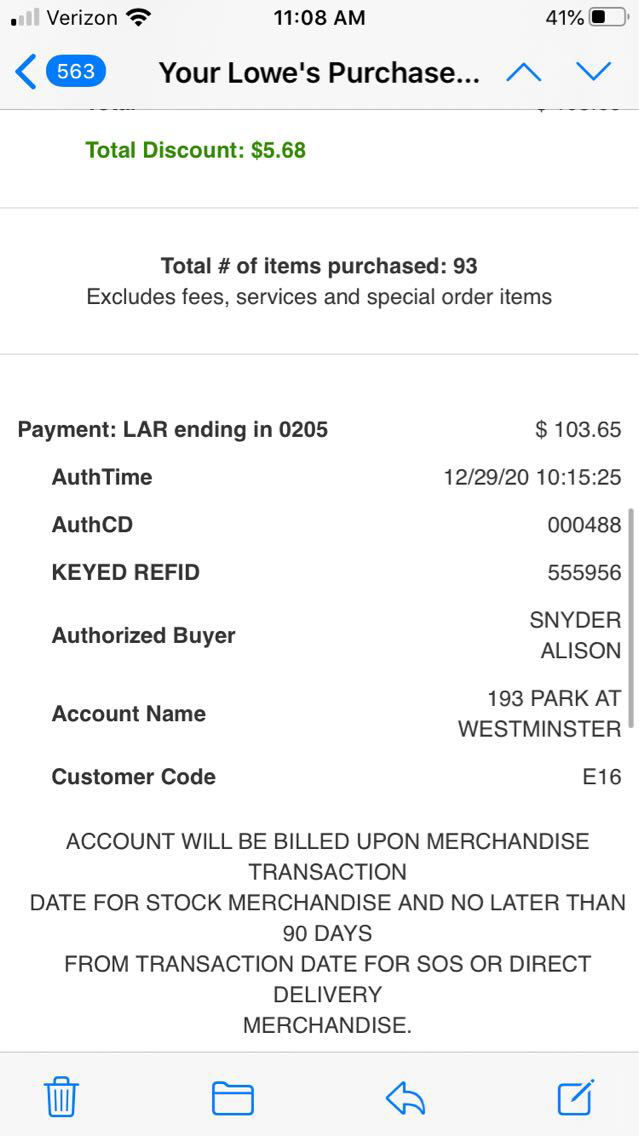Tap the AuthTime date 12/29/20 10:15:25
The height and width of the screenshot is (1136, 639).
coord(532,477)
